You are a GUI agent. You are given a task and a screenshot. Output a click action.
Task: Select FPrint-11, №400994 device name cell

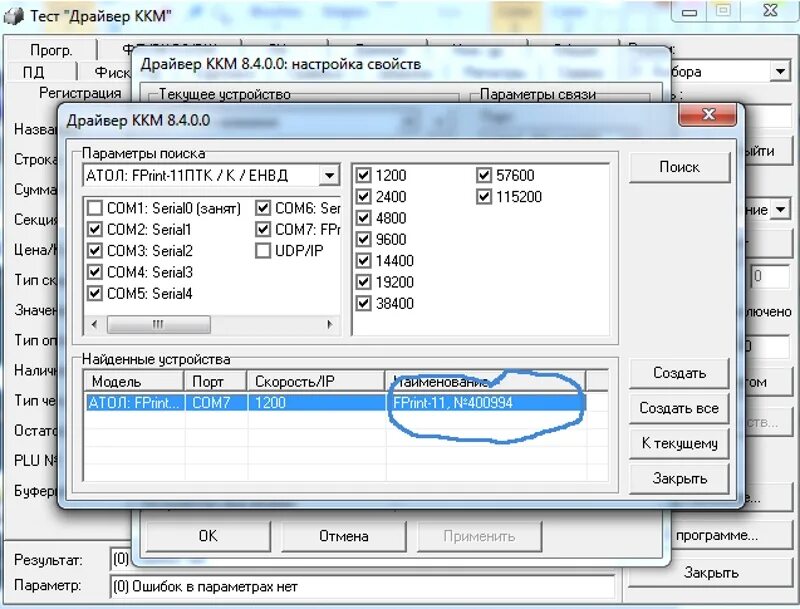tap(485, 403)
